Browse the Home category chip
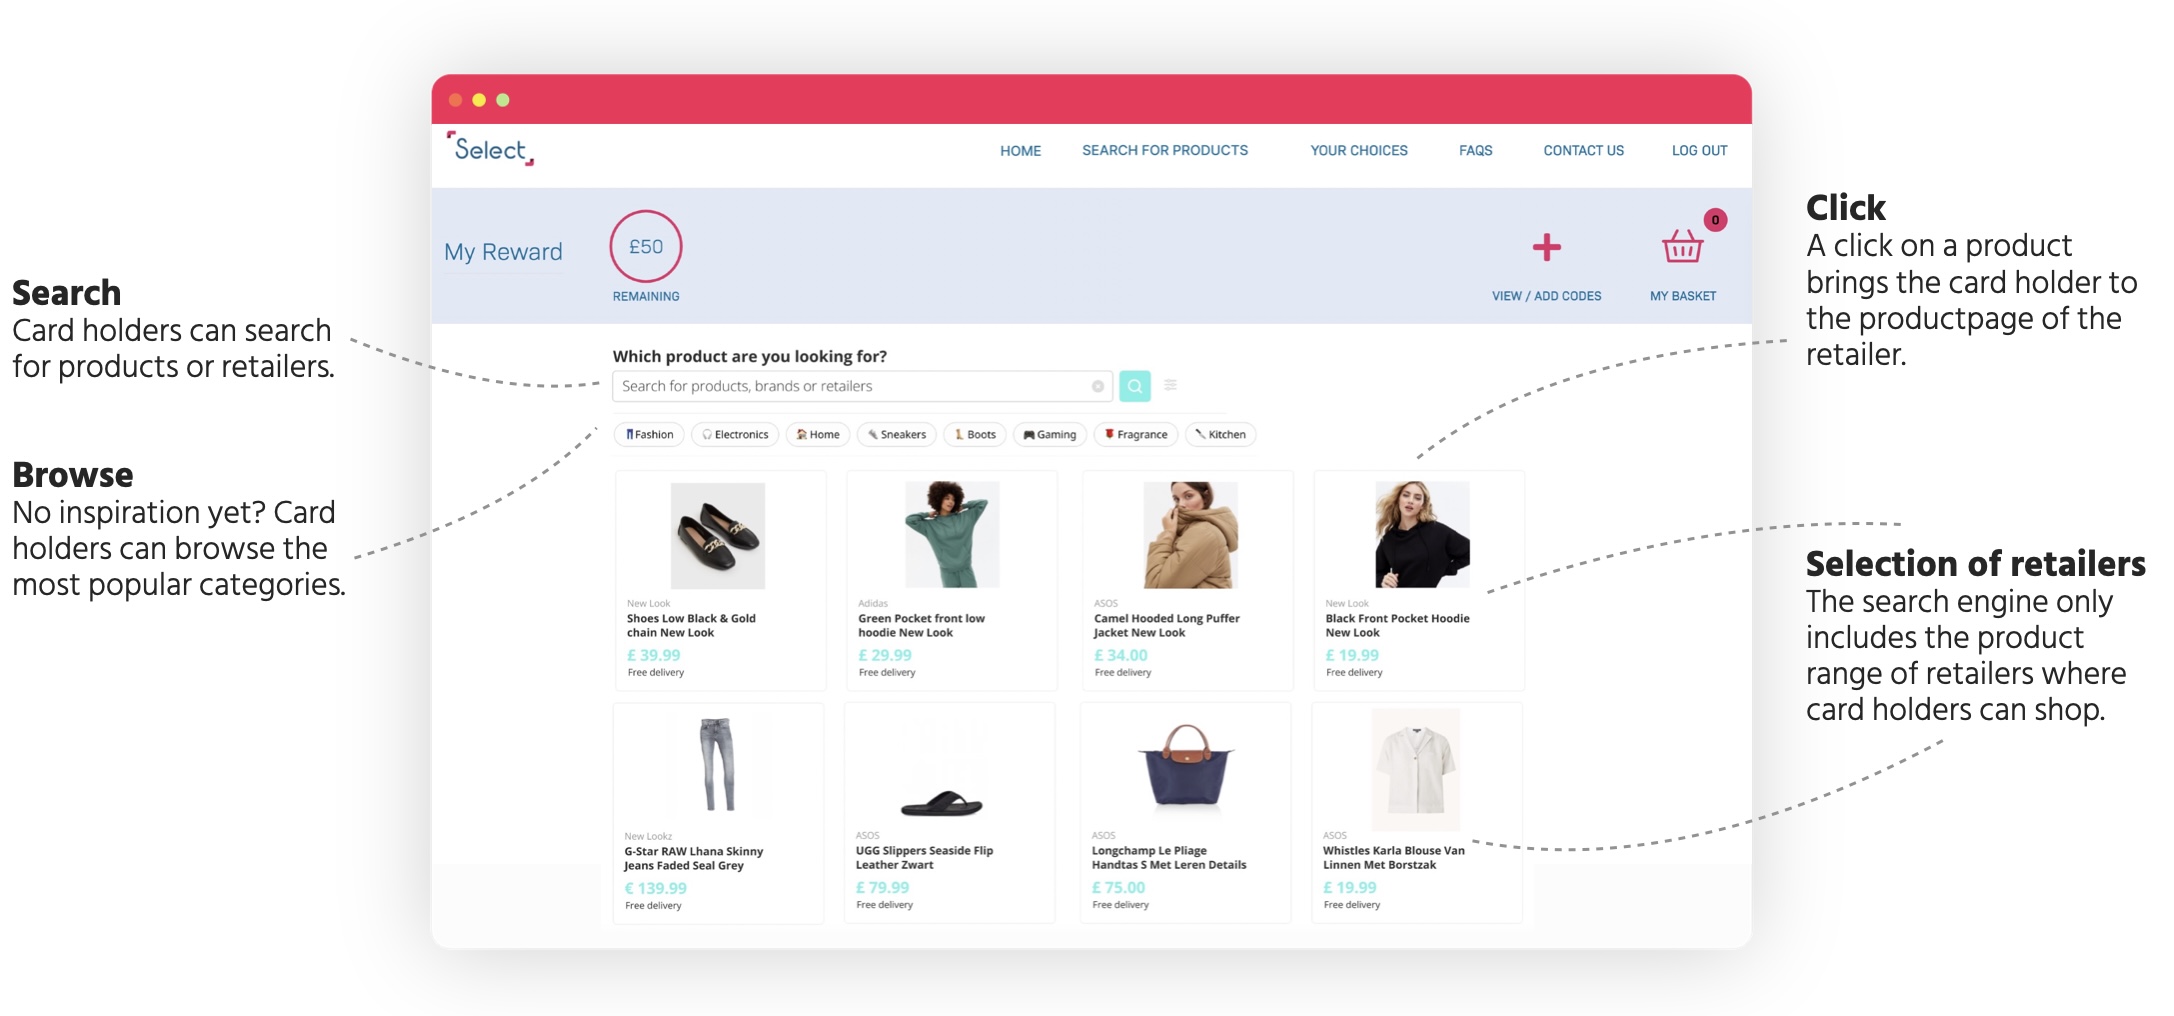The height and width of the screenshot is (1016, 2174). (x=818, y=434)
